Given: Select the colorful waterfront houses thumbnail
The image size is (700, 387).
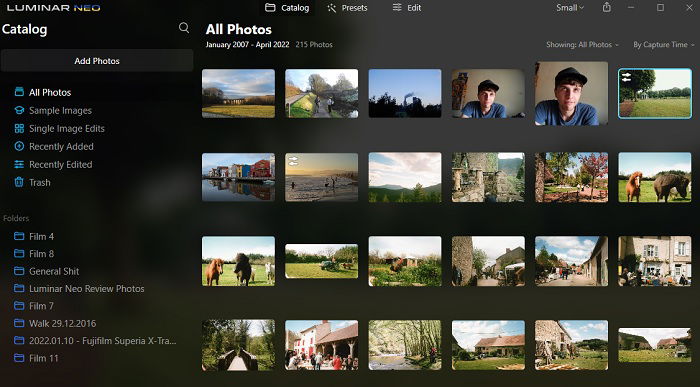Looking at the screenshot, I should click(x=238, y=177).
